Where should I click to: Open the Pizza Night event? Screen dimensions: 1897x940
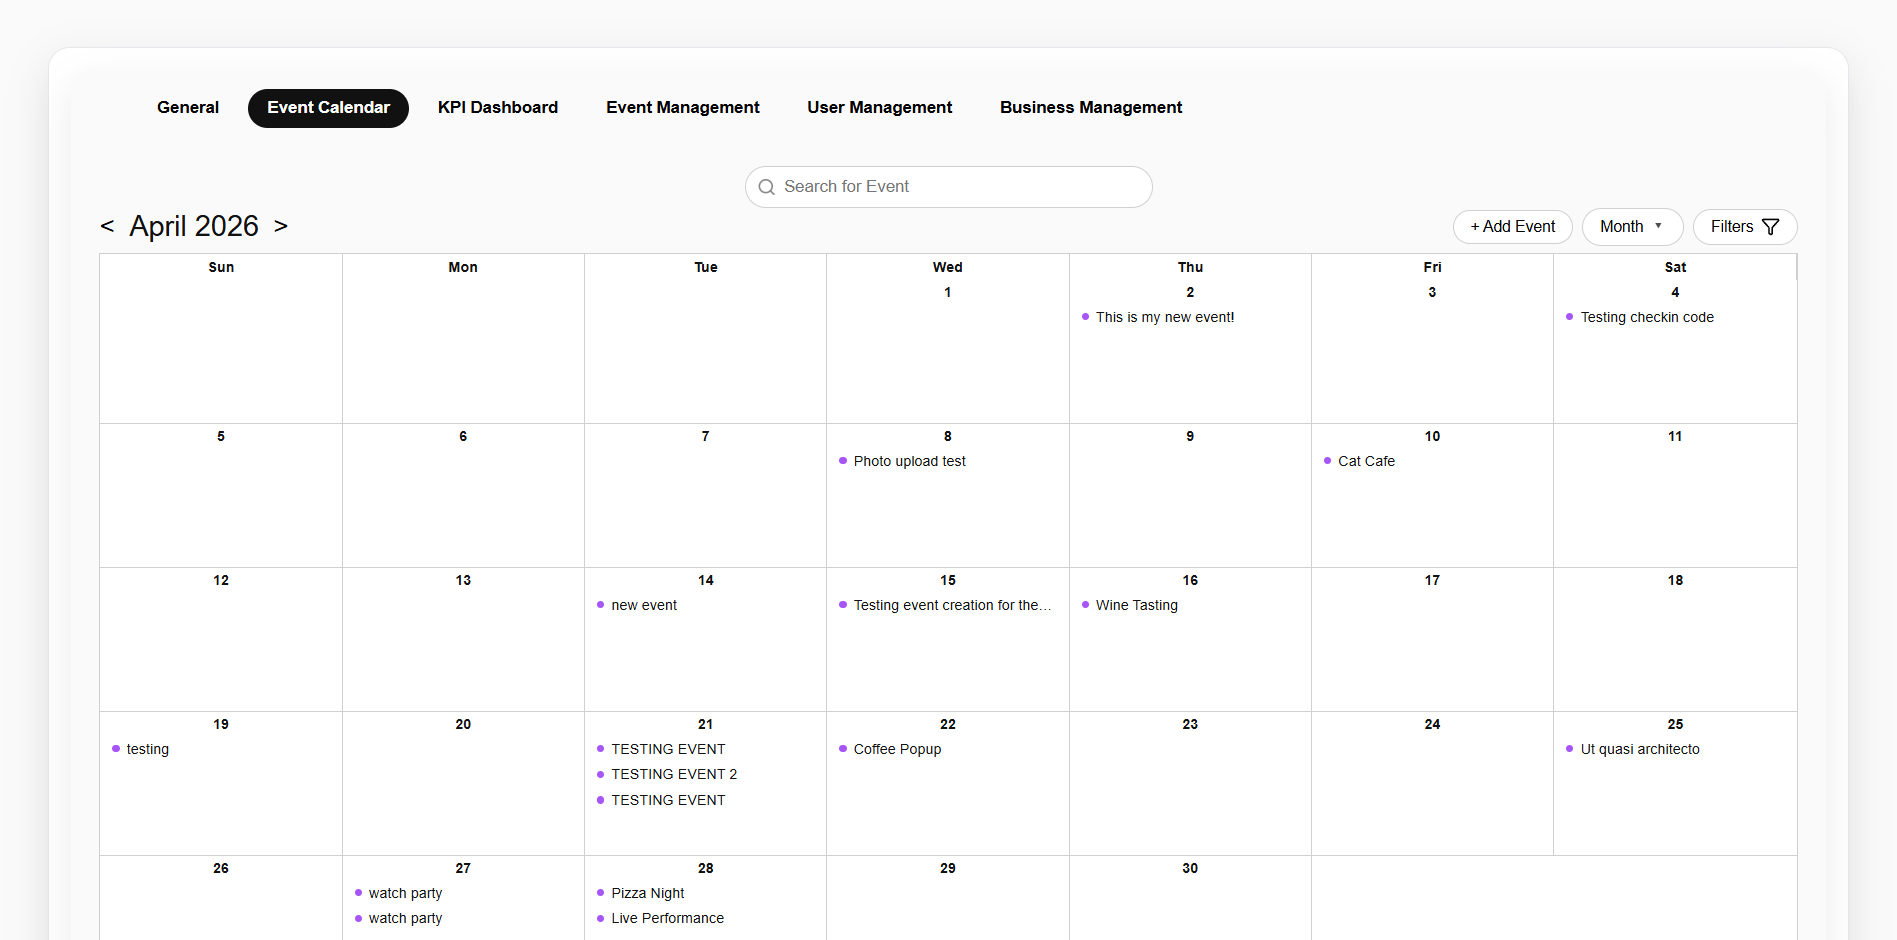point(648,893)
